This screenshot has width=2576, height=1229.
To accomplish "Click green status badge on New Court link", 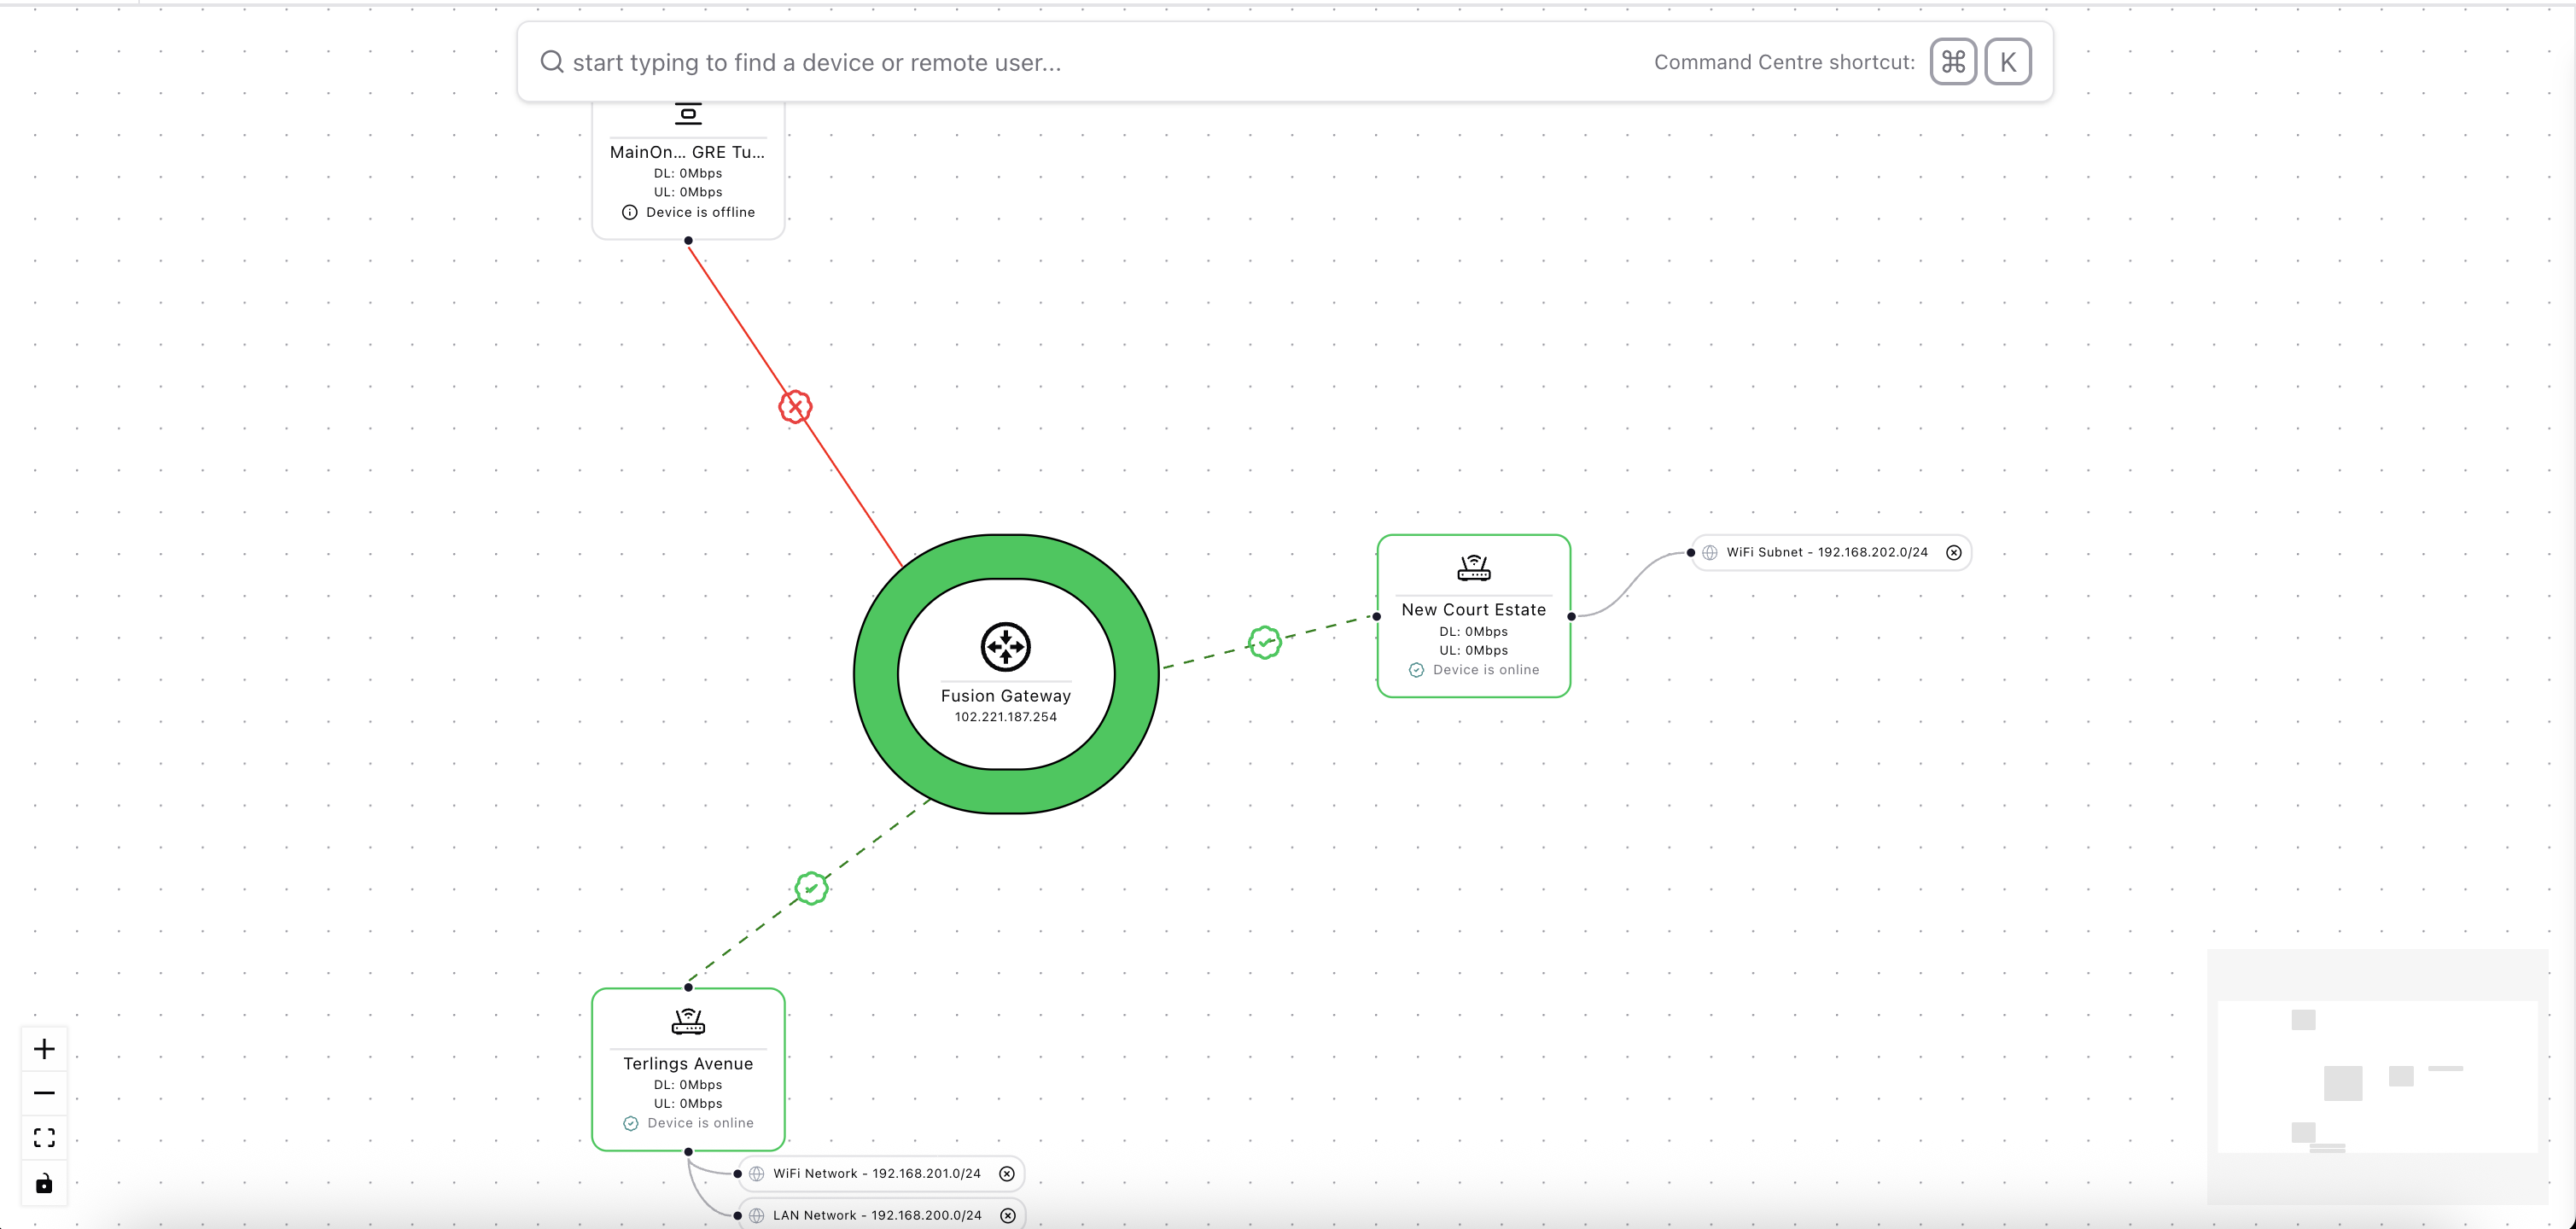I will click(x=1265, y=642).
